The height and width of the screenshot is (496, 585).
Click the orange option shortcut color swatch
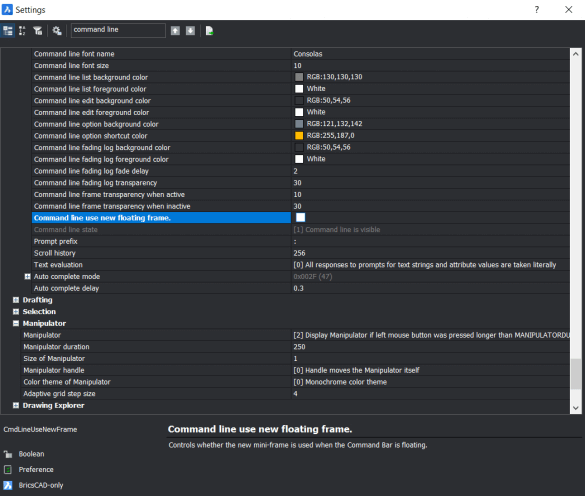coord(299,135)
